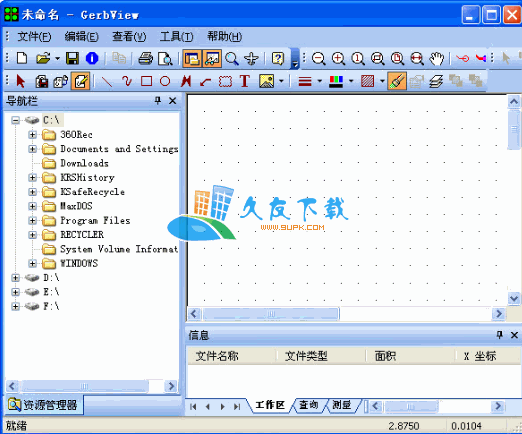Switch to the 测量 tab

coord(342,405)
